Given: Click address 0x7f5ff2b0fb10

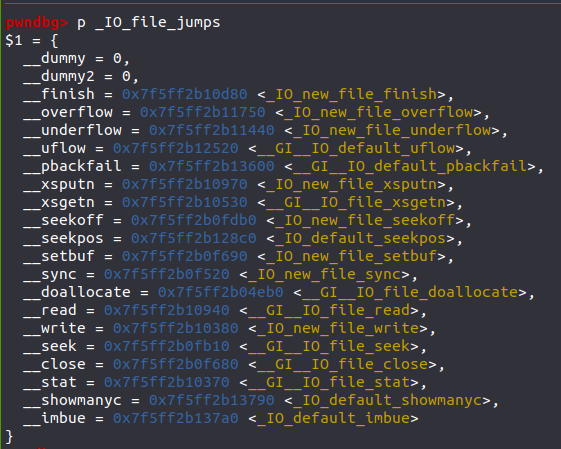Looking at the screenshot, I should (167, 346).
